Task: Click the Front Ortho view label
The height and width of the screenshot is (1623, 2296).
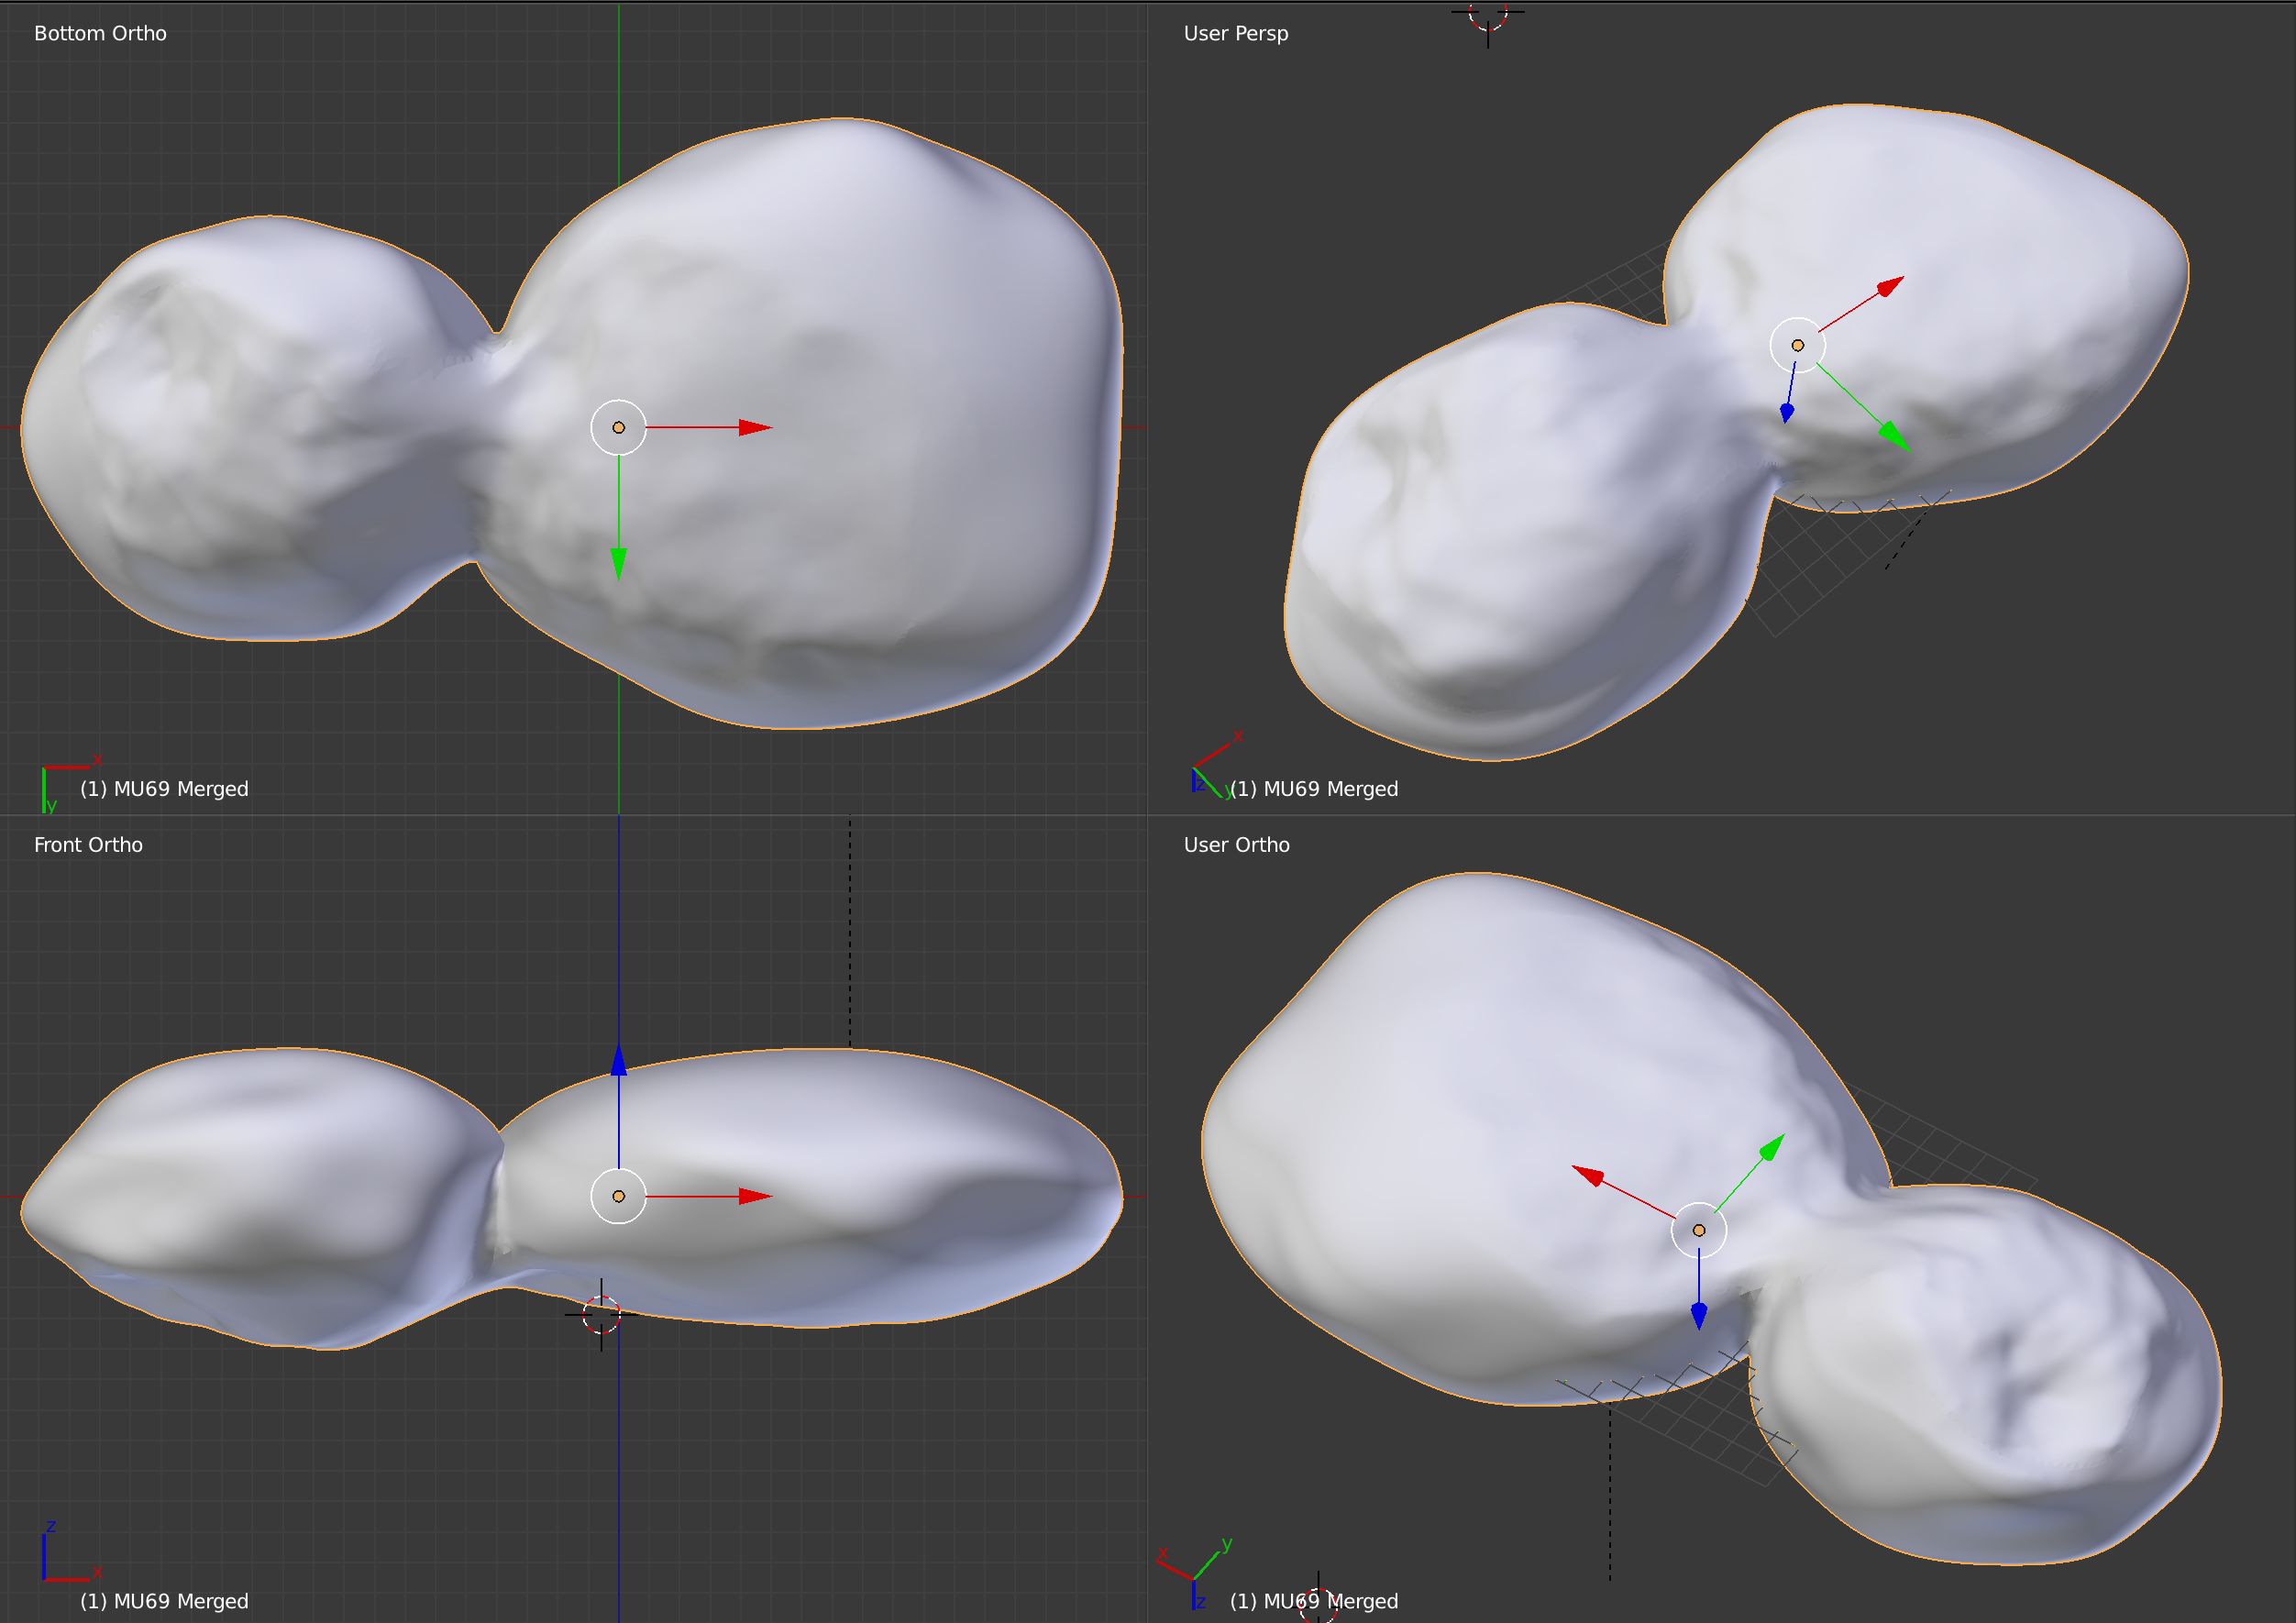Action: tap(88, 845)
